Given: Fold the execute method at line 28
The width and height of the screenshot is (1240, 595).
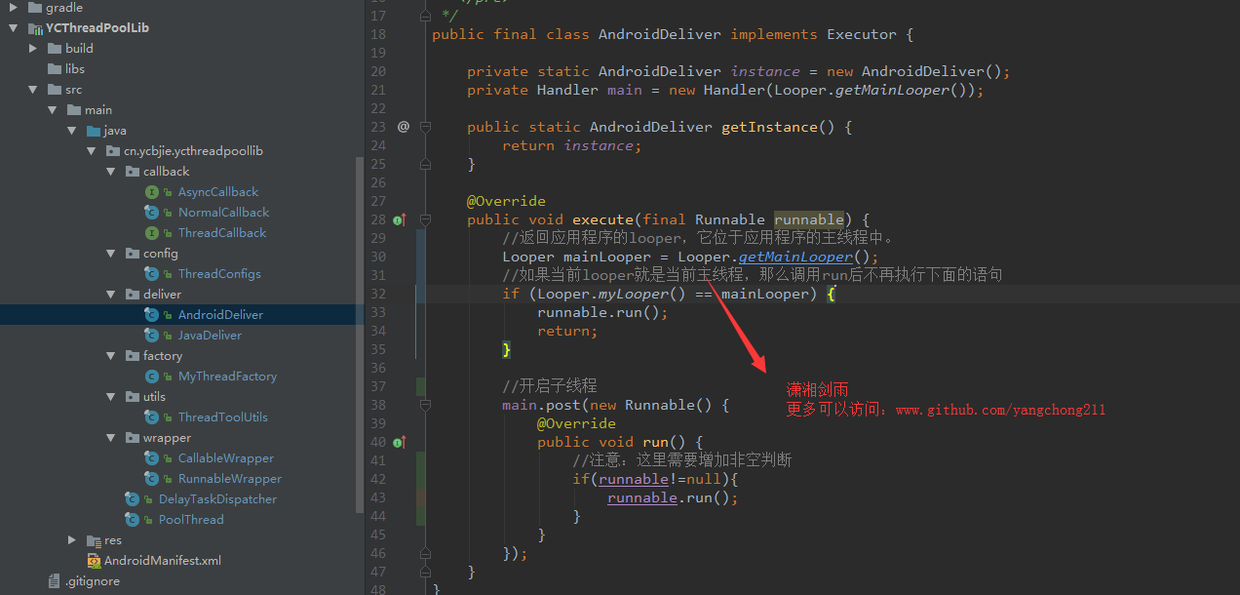Looking at the screenshot, I should pyautogui.click(x=426, y=220).
